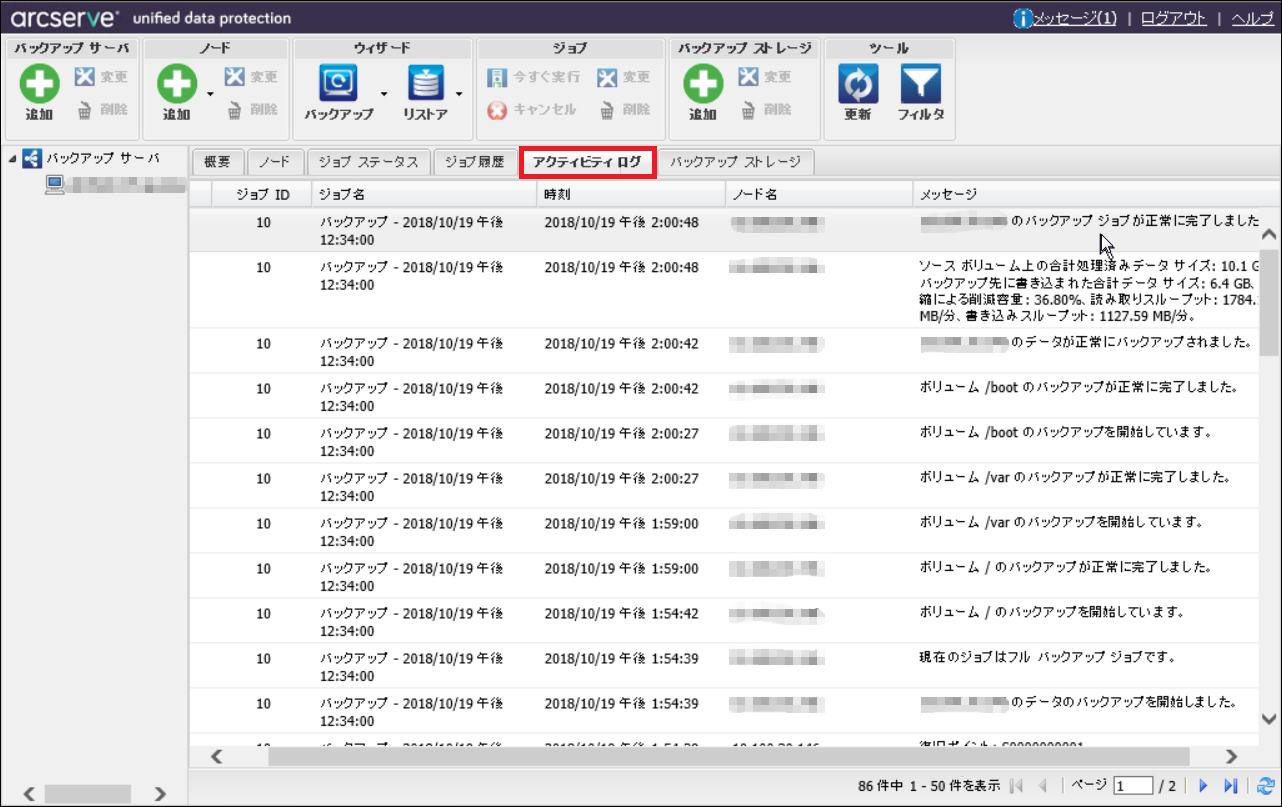This screenshot has width=1282, height=807.
Task: Click the refresh icon in the pagination bar
Action: (x=1266, y=786)
